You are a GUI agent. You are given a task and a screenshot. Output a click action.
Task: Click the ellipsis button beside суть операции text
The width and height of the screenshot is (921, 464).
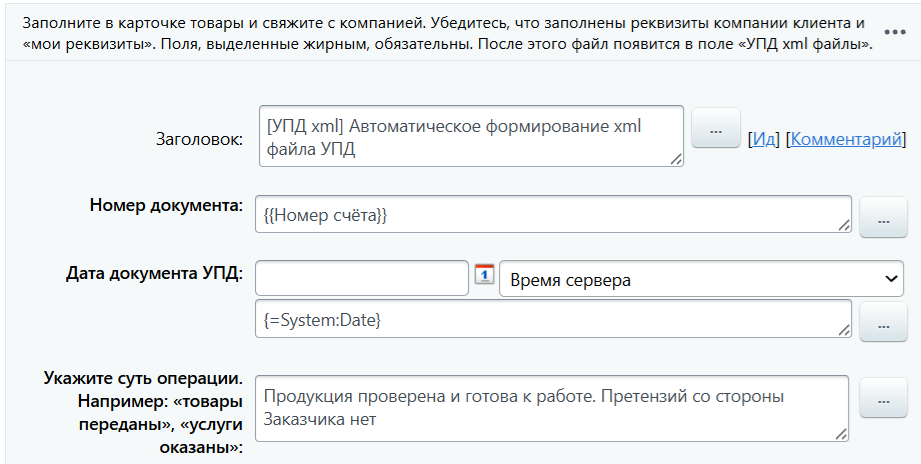[x=883, y=398]
